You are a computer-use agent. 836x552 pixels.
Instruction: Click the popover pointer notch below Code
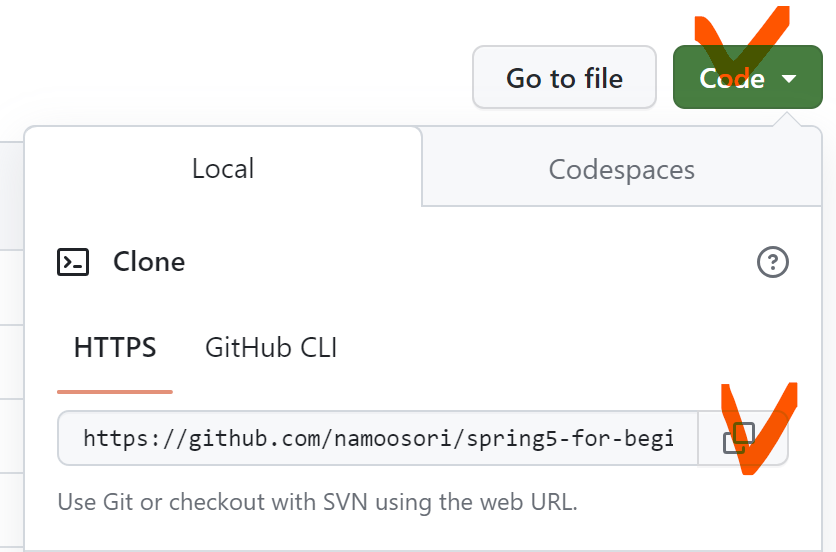point(786,119)
